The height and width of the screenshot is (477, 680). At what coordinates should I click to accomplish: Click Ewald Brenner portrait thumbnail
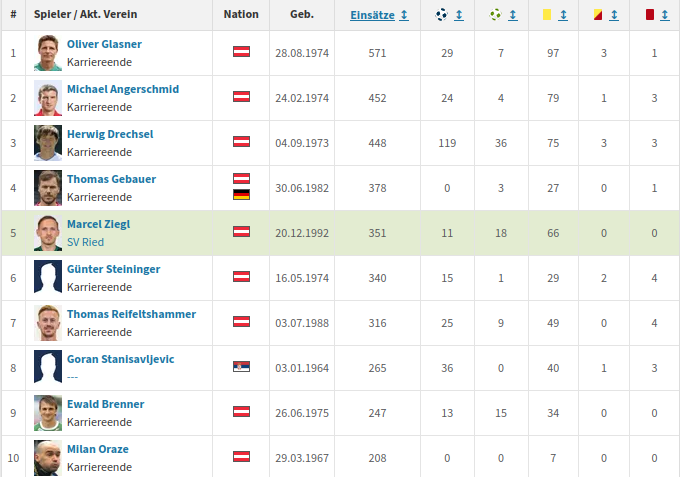click(48, 413)
